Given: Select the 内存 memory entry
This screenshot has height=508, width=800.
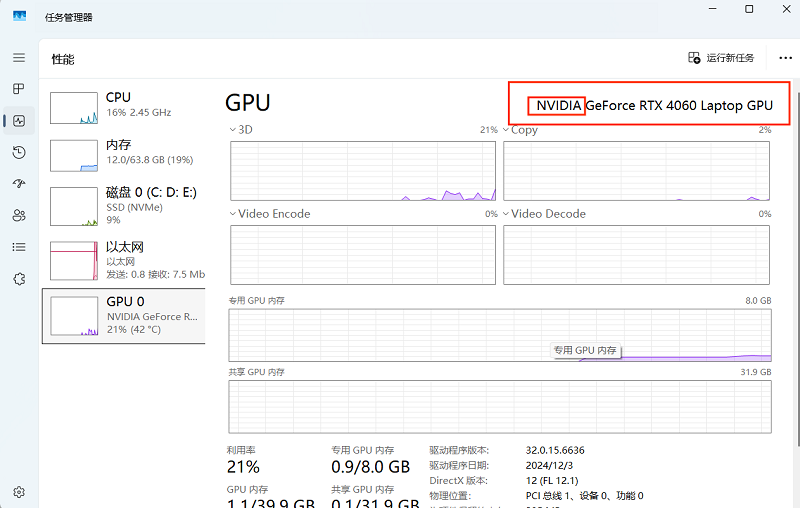Looking at the screenshot, I should (x=124, y=155).
